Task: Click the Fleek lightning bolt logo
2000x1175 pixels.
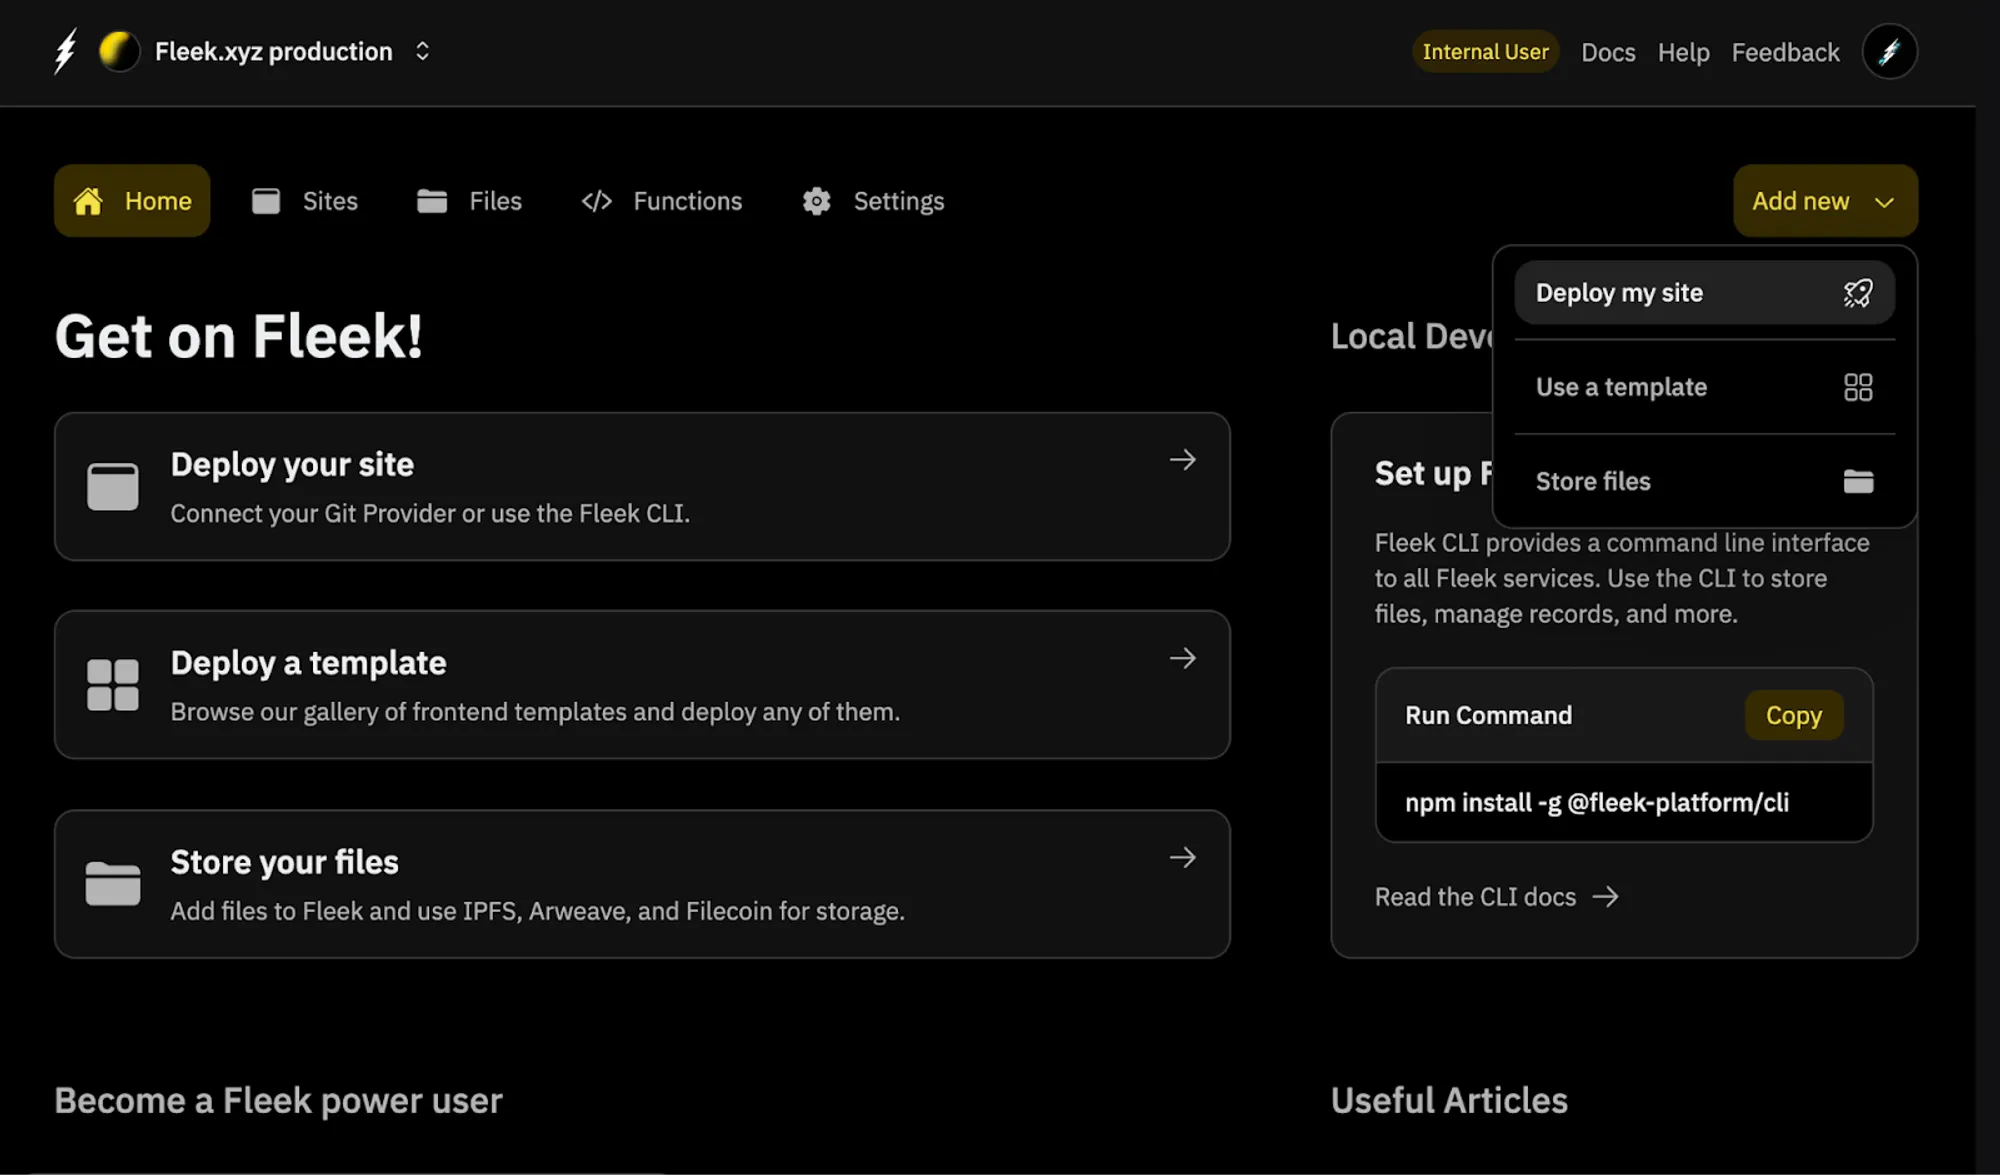Action: [65, 51]
